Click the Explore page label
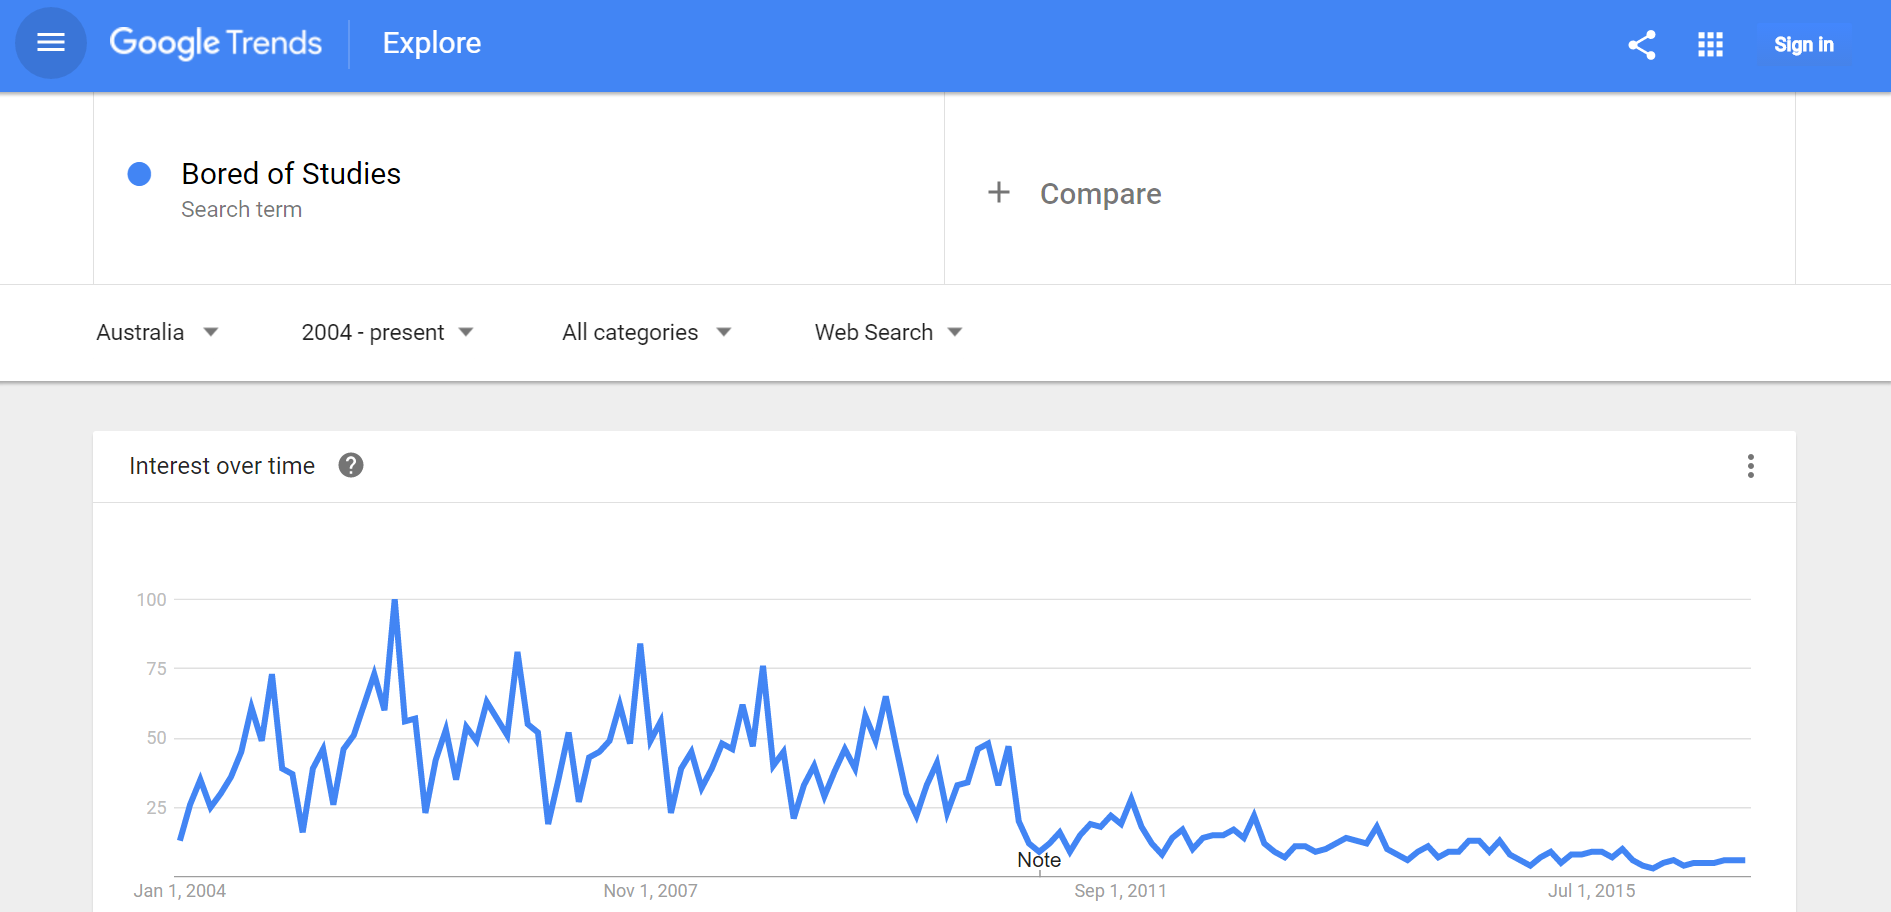 tap(432, 43)
